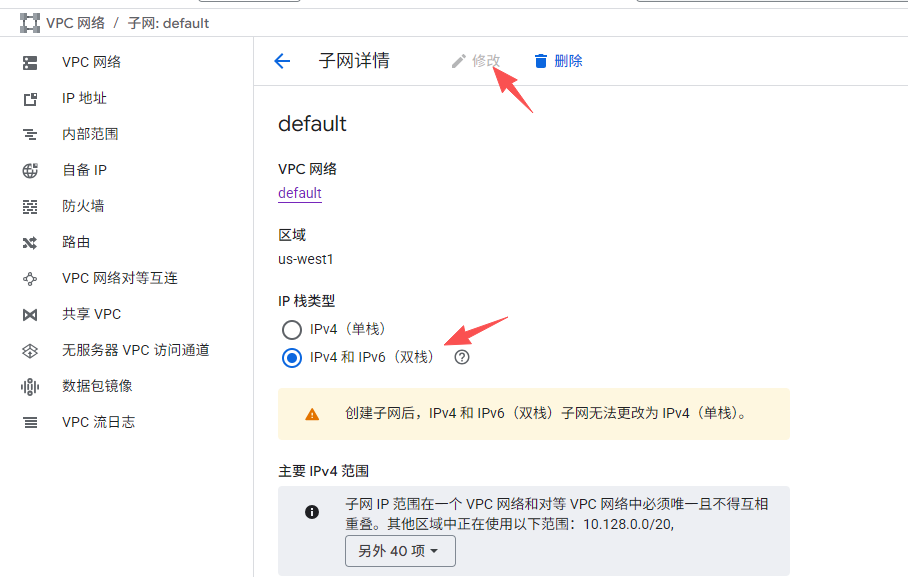Select the IPv4（单栈）radio option

point(290,329)
